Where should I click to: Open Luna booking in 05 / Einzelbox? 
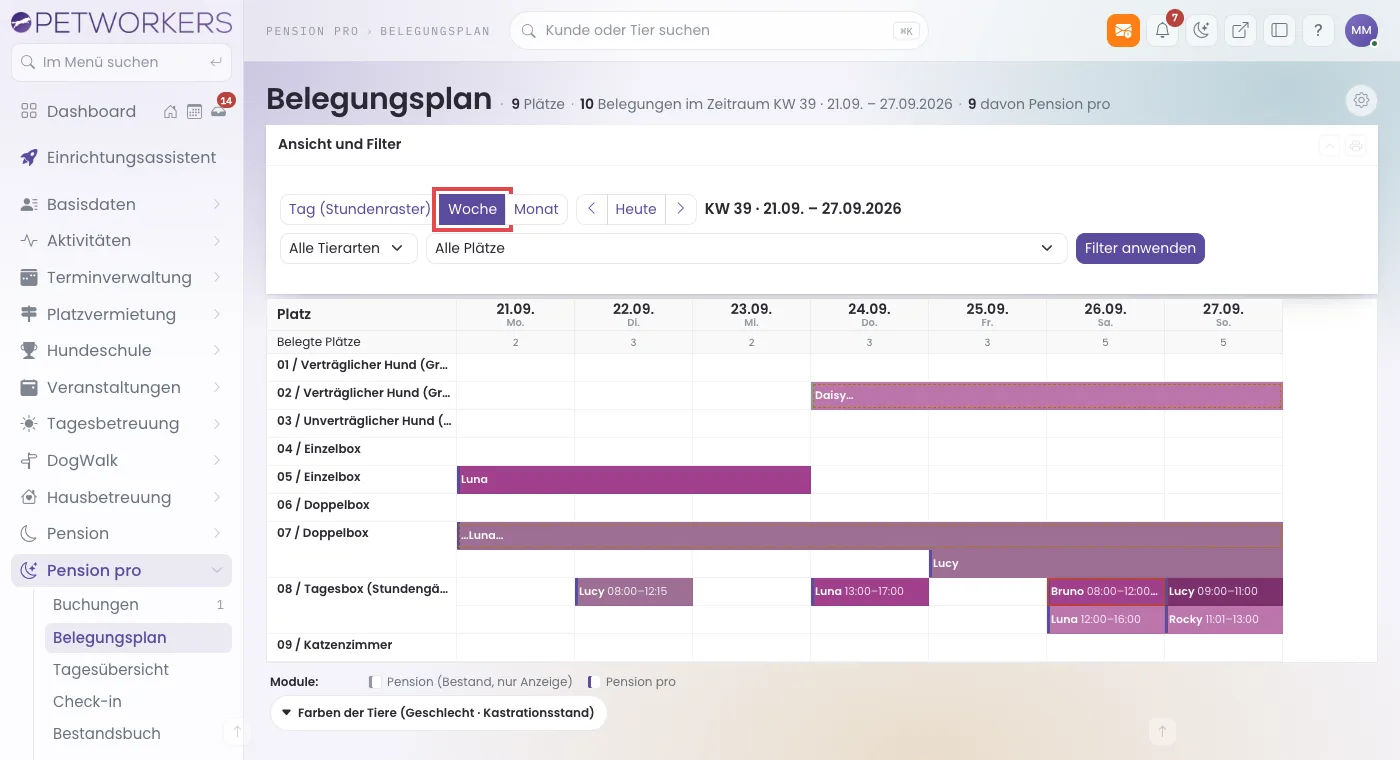(634, 479)
